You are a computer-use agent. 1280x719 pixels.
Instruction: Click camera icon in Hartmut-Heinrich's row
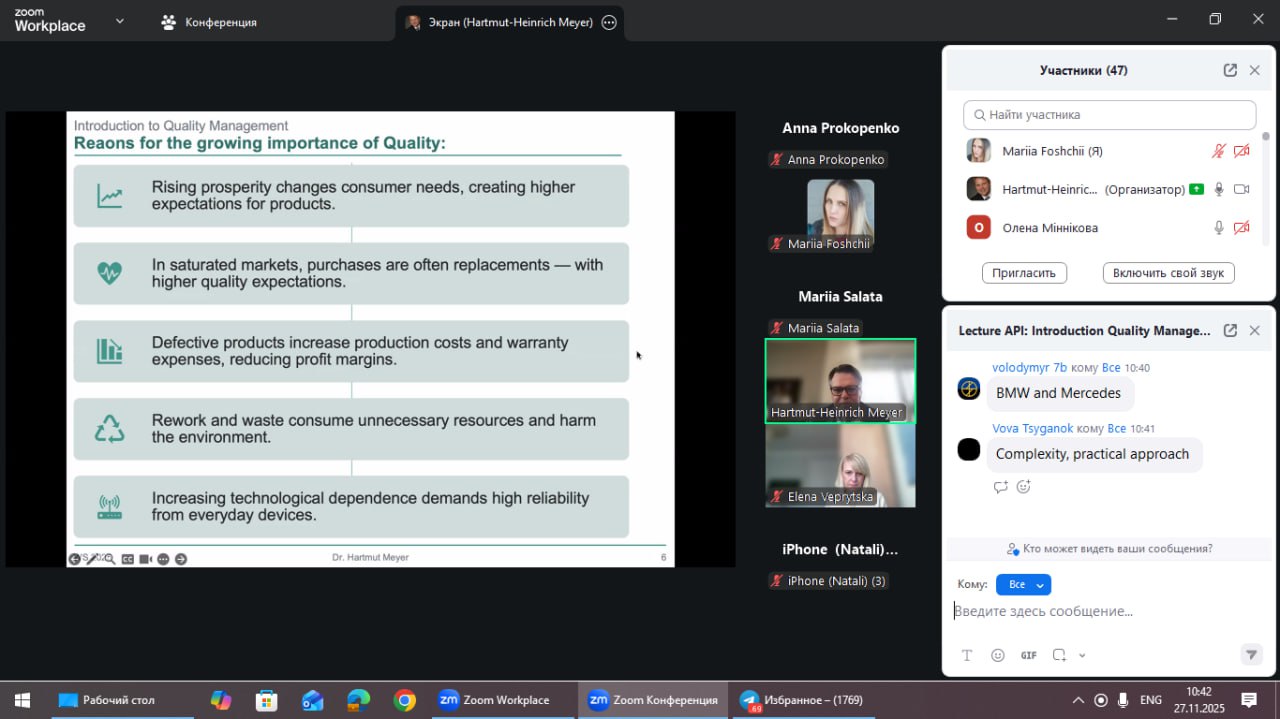[x=1242, y=189]
